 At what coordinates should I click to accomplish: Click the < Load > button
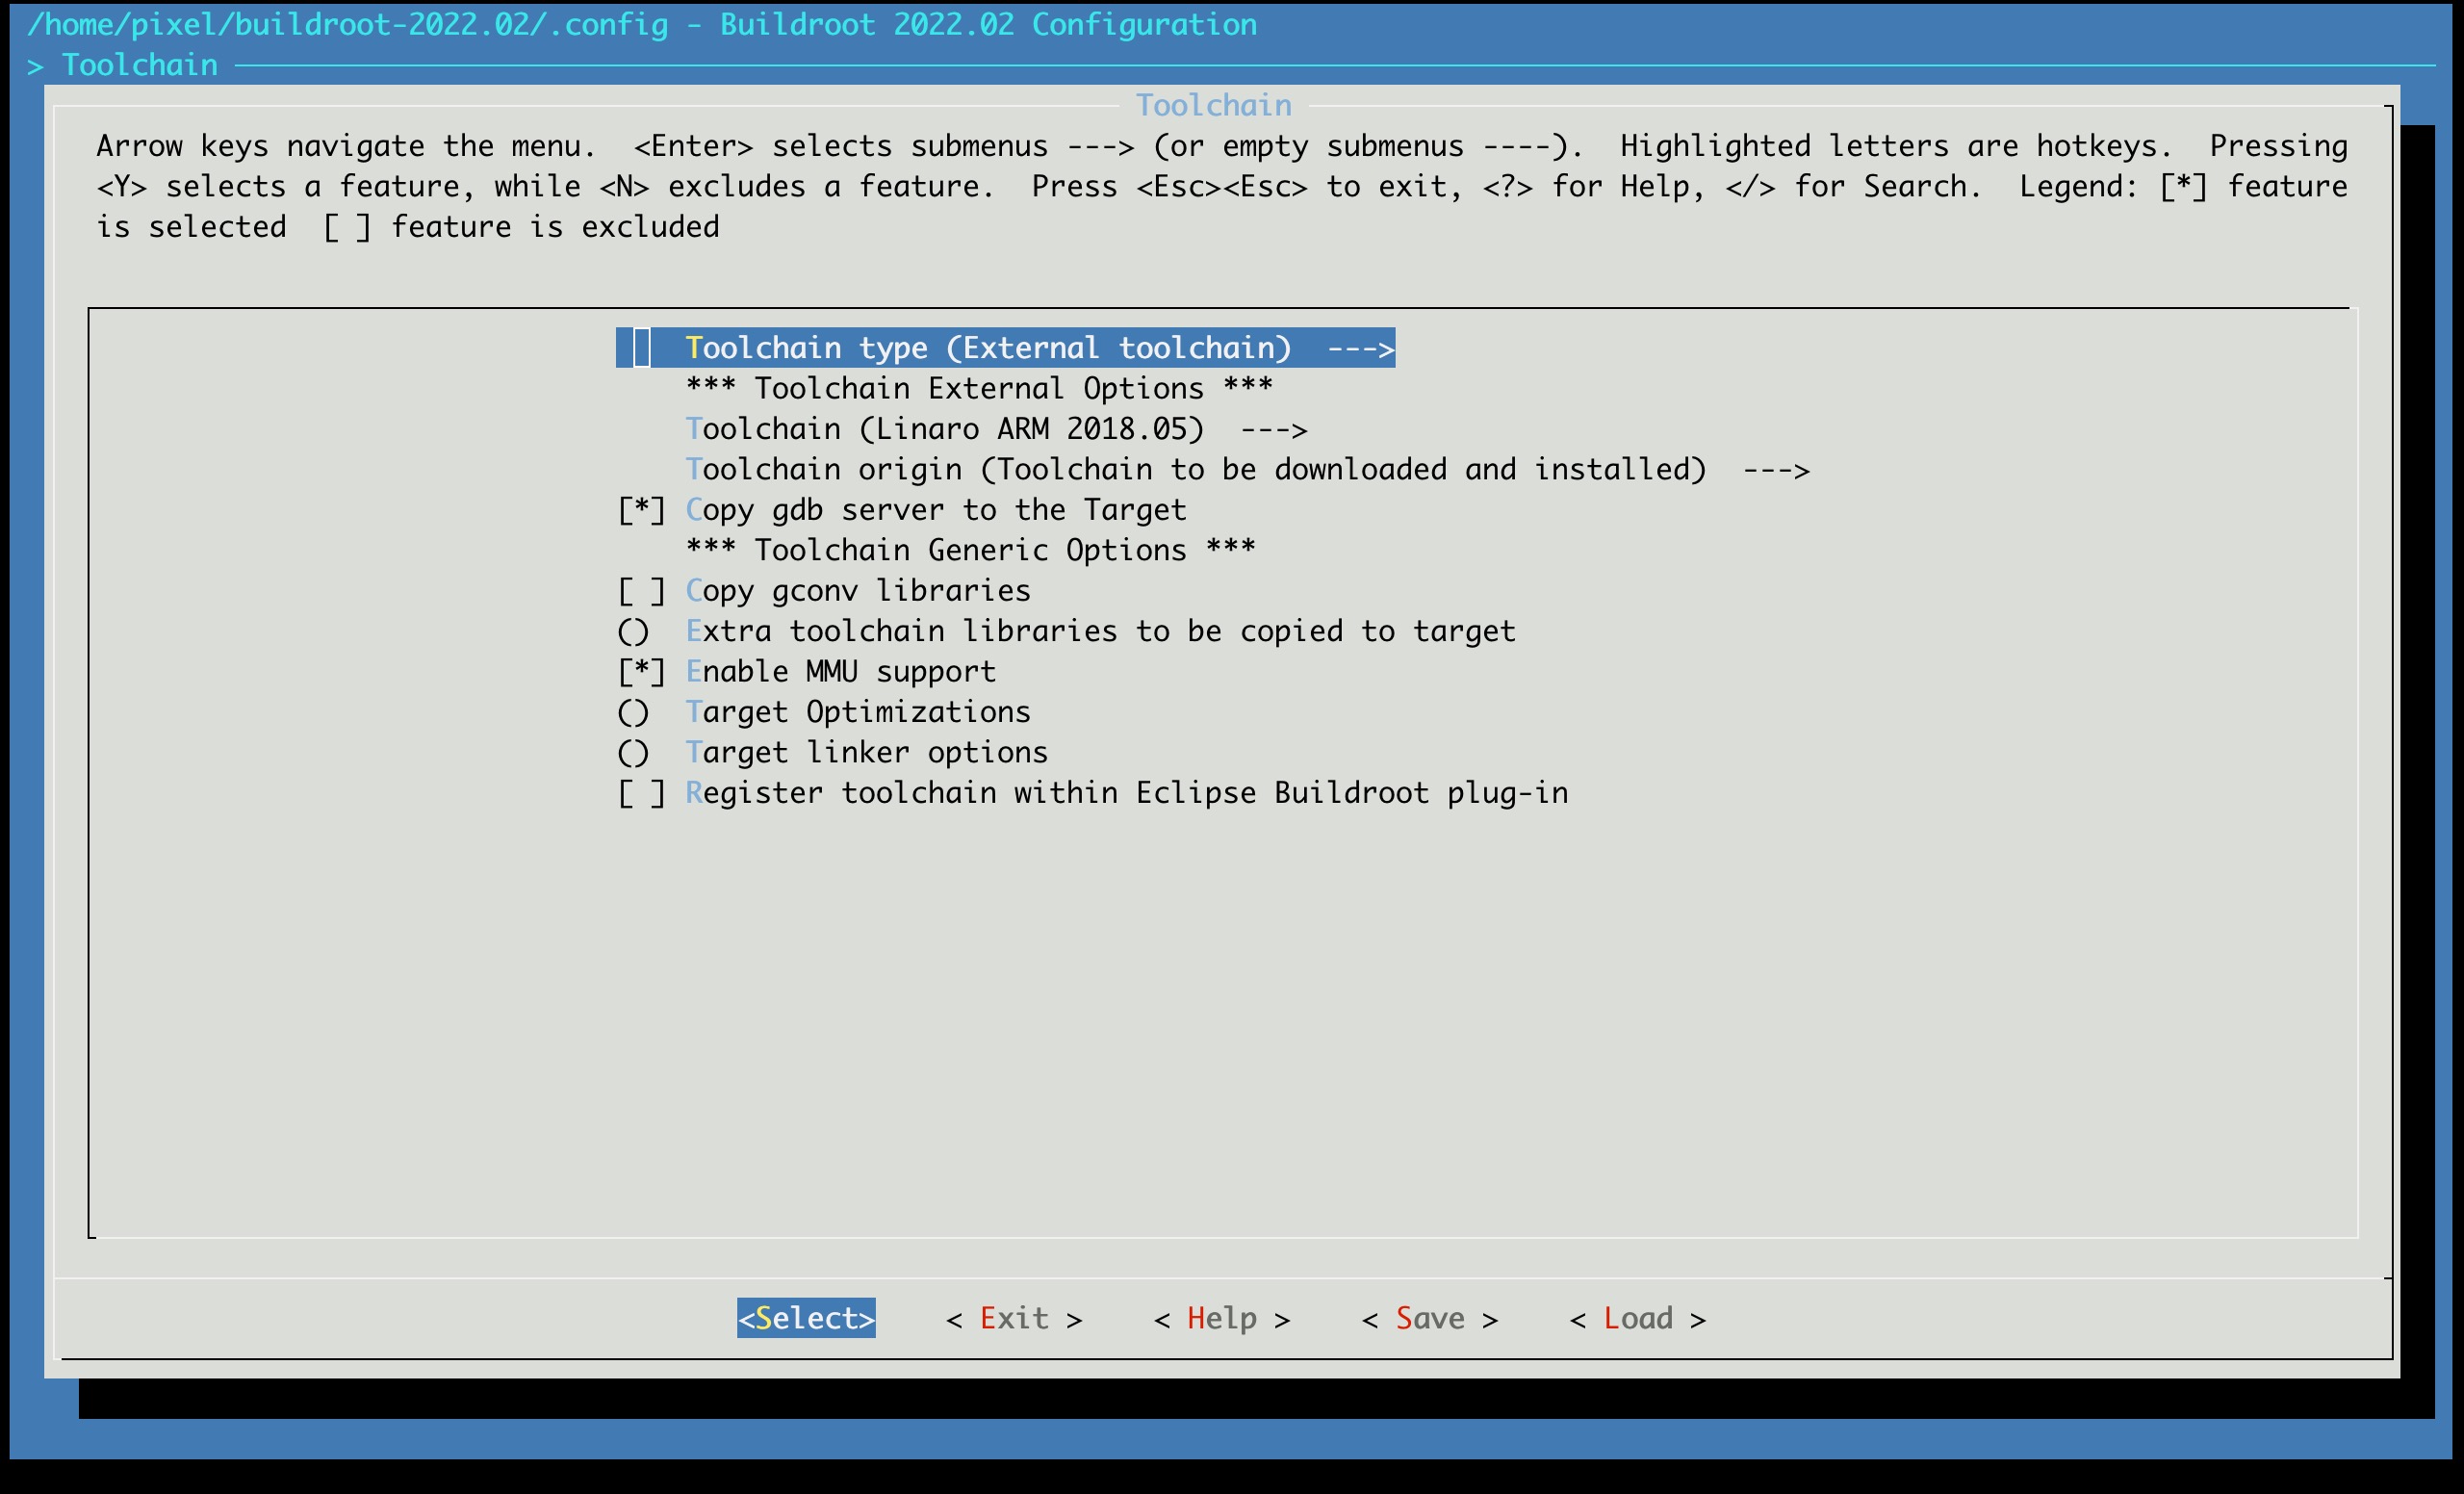tap(1638, 1318)
